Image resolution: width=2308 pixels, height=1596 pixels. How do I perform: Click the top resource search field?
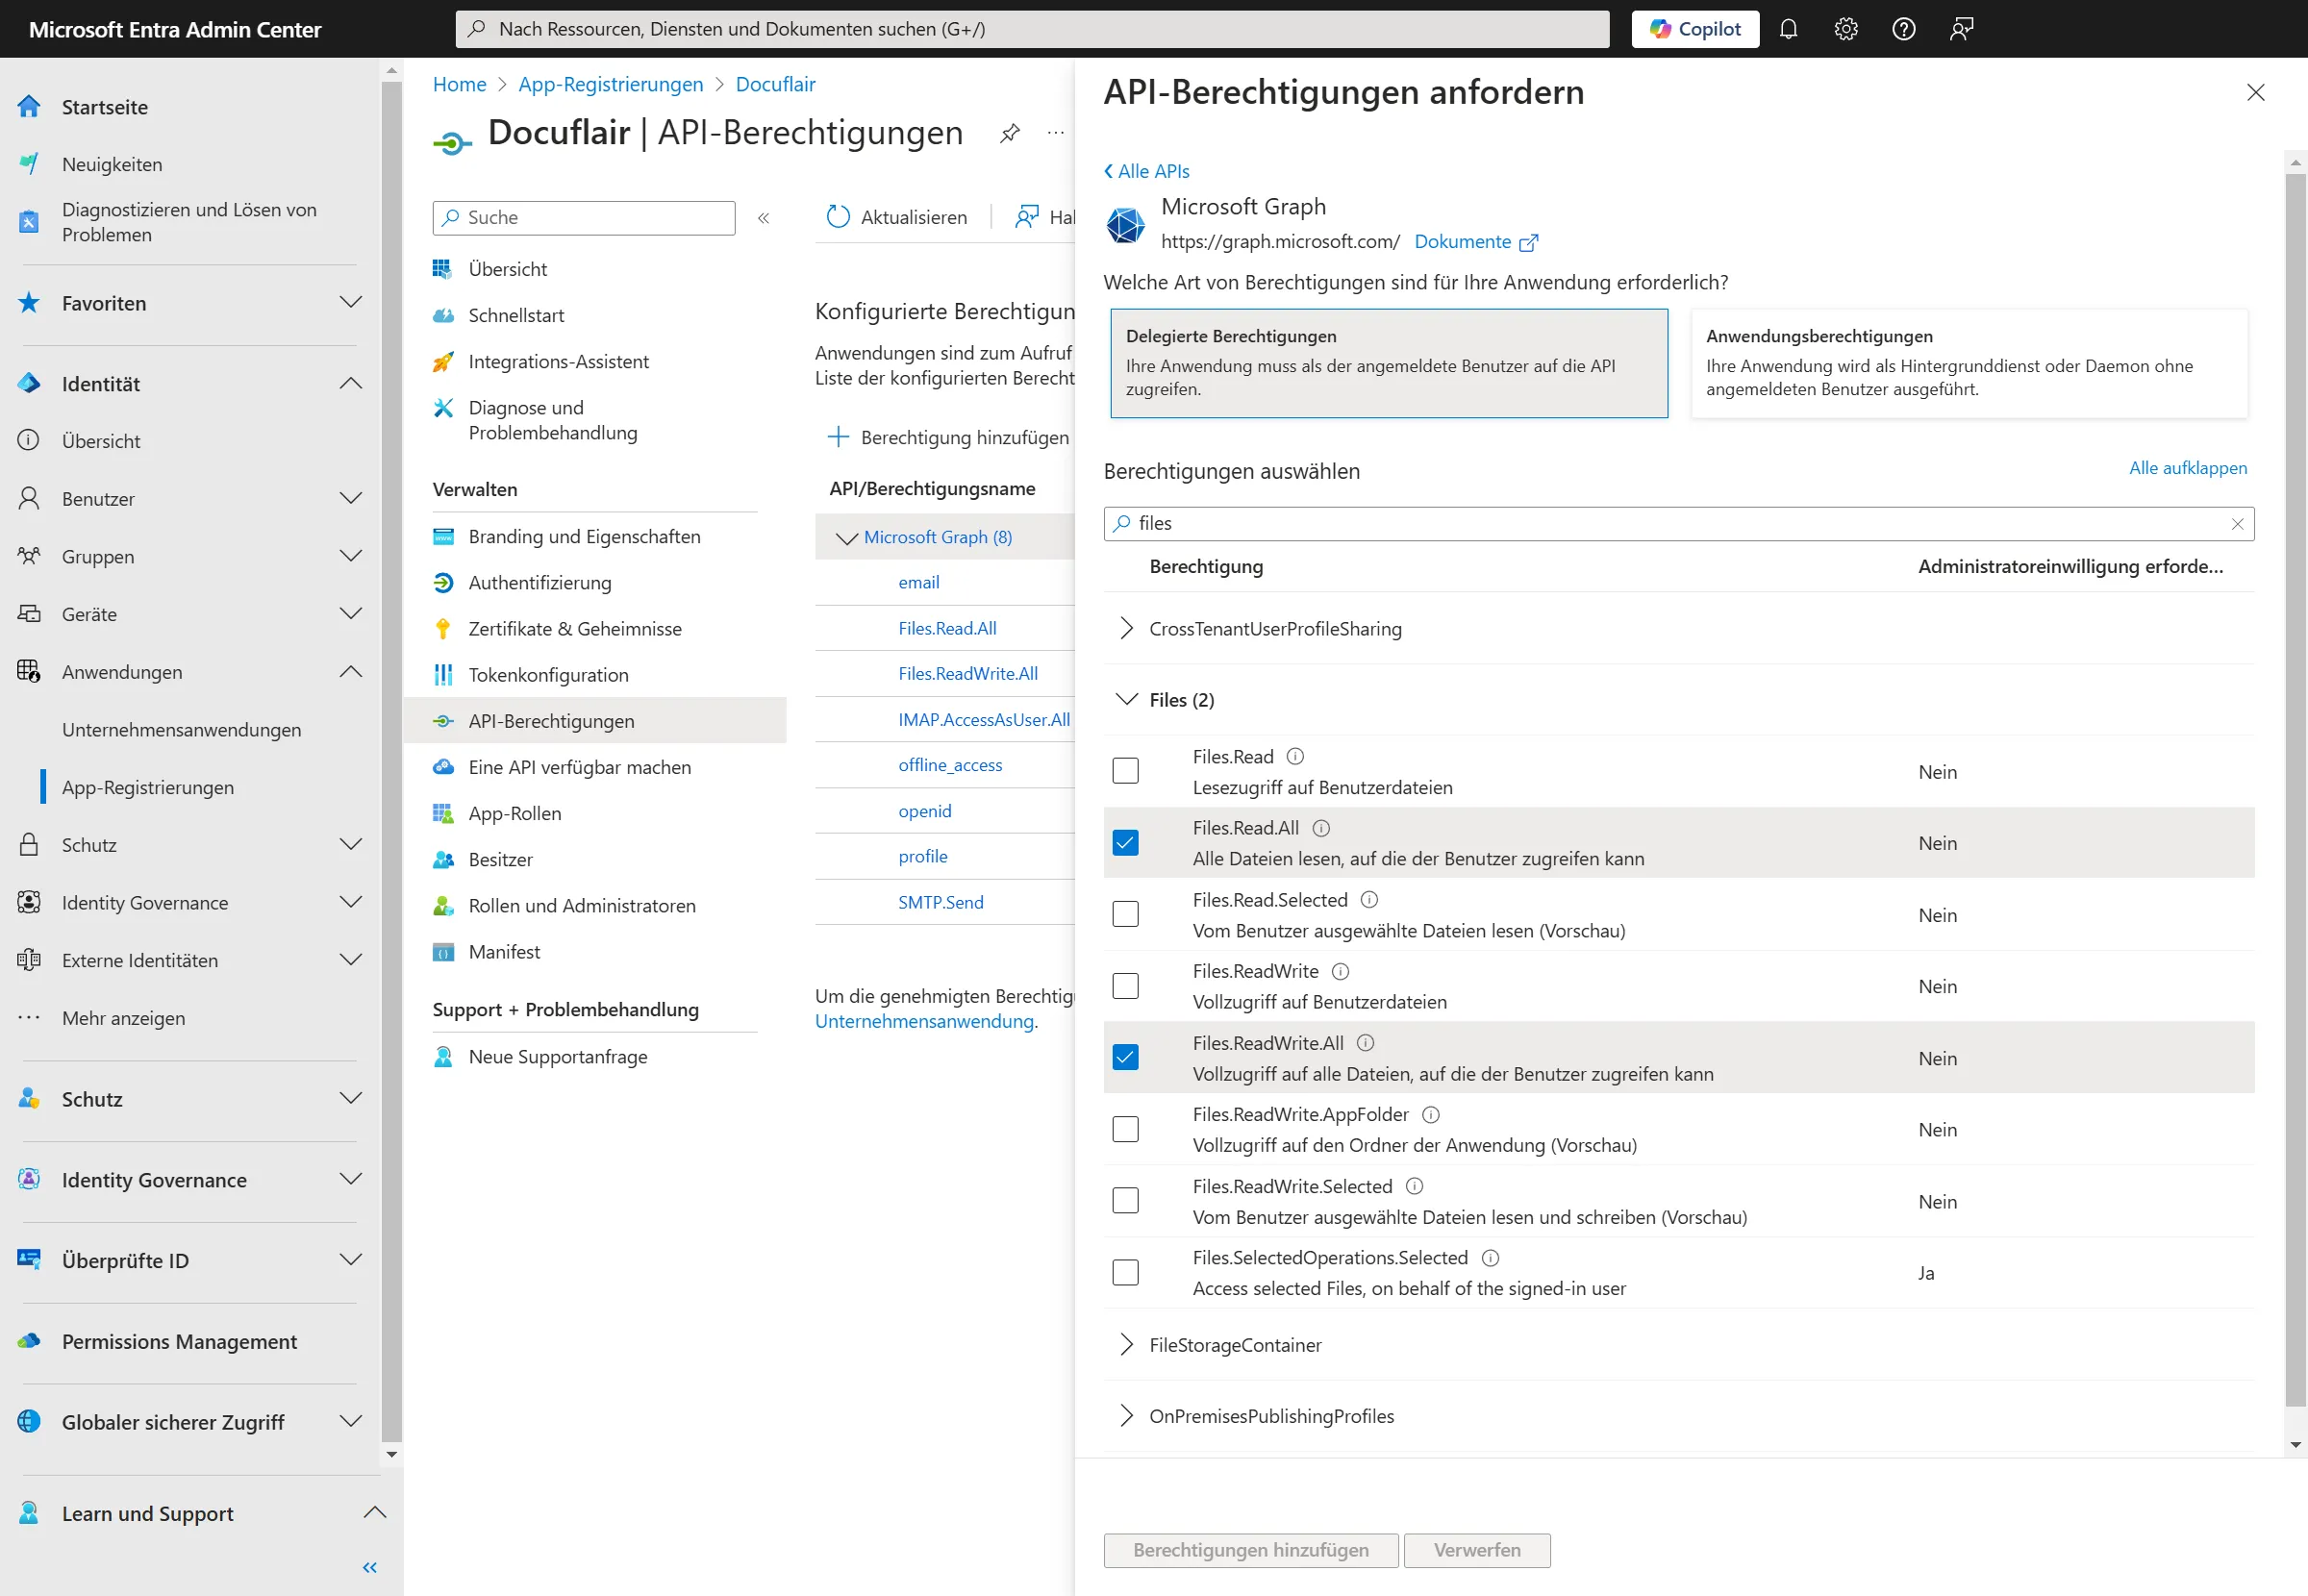click(x=1030, y=29)
